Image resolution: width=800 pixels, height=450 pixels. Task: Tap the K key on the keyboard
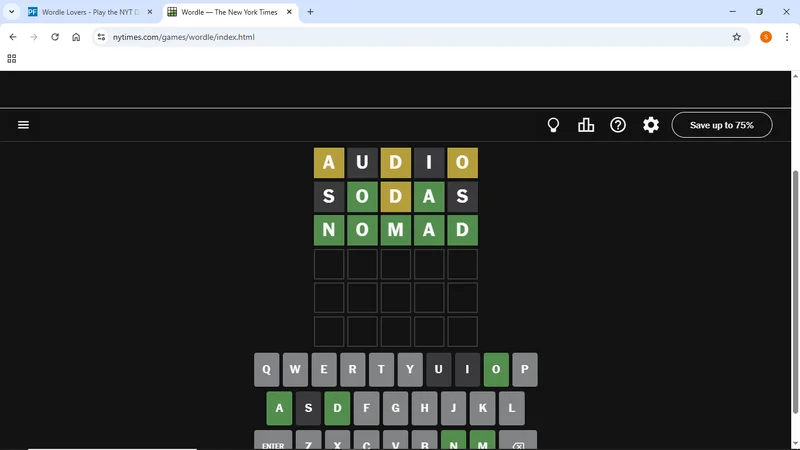coord(482,408)
